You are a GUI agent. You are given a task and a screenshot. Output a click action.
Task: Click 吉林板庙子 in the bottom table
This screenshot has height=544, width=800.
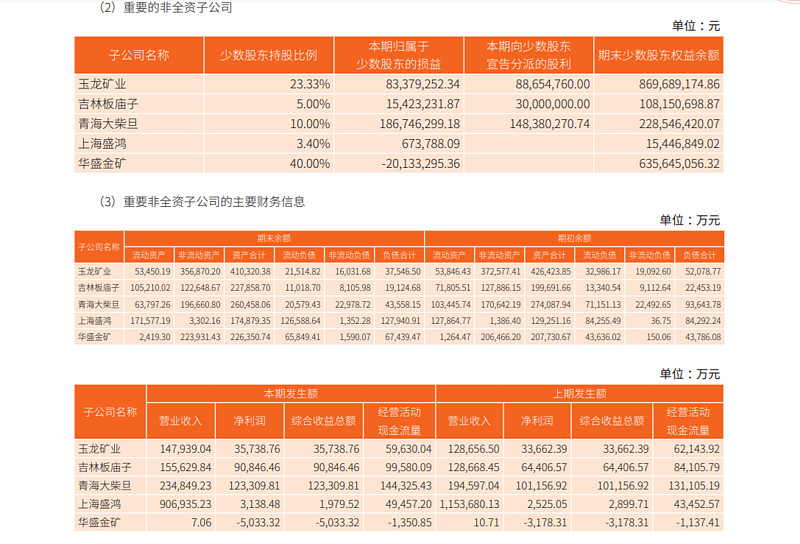point(105,467)
